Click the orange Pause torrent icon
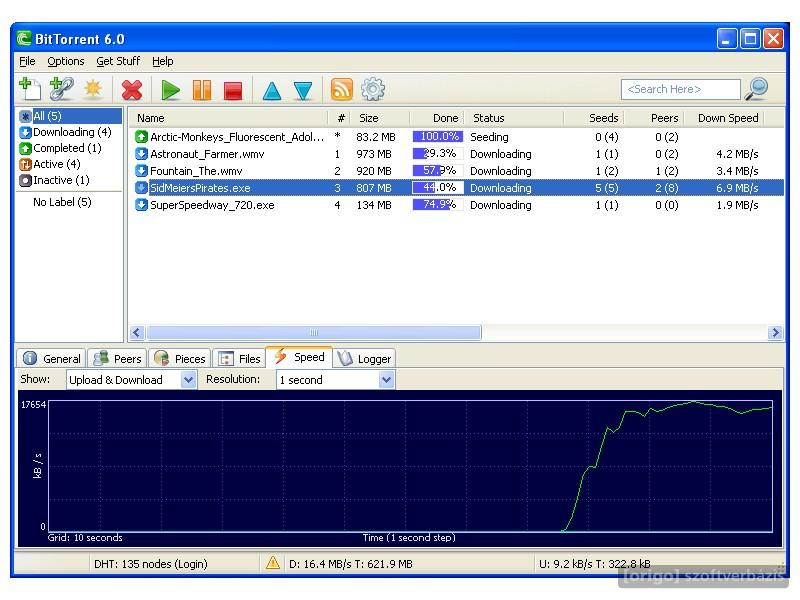Screen dimensions: 800x600 (202, 90)
